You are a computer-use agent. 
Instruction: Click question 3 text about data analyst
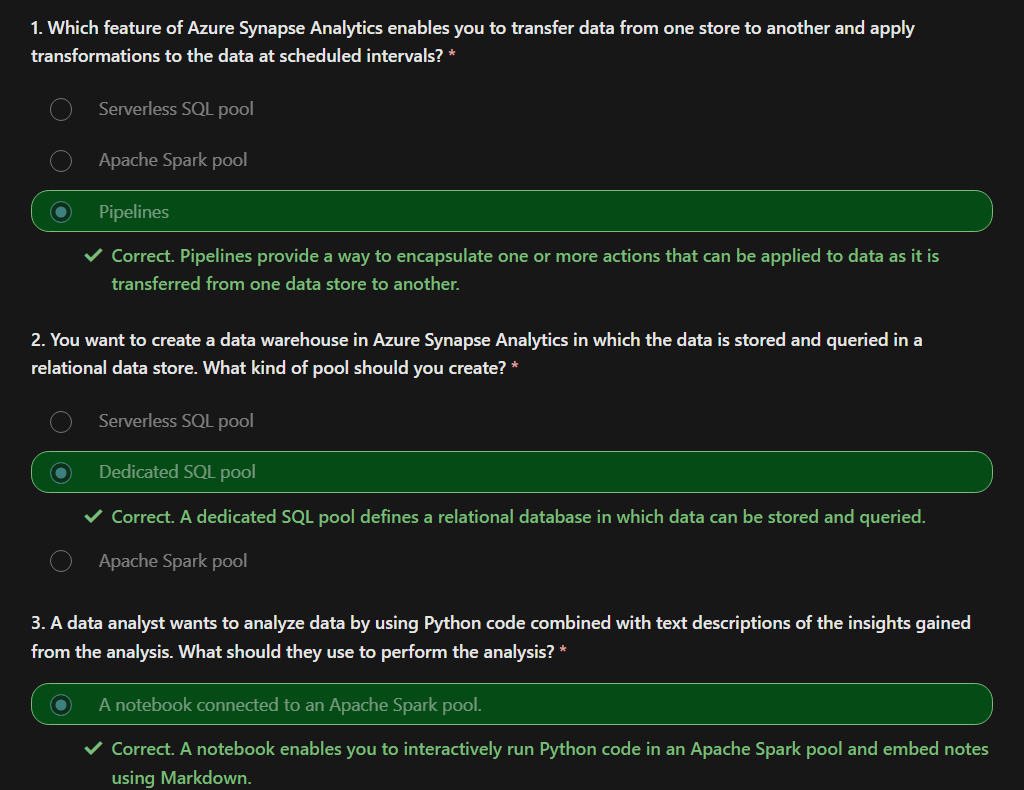pos(500,637)
